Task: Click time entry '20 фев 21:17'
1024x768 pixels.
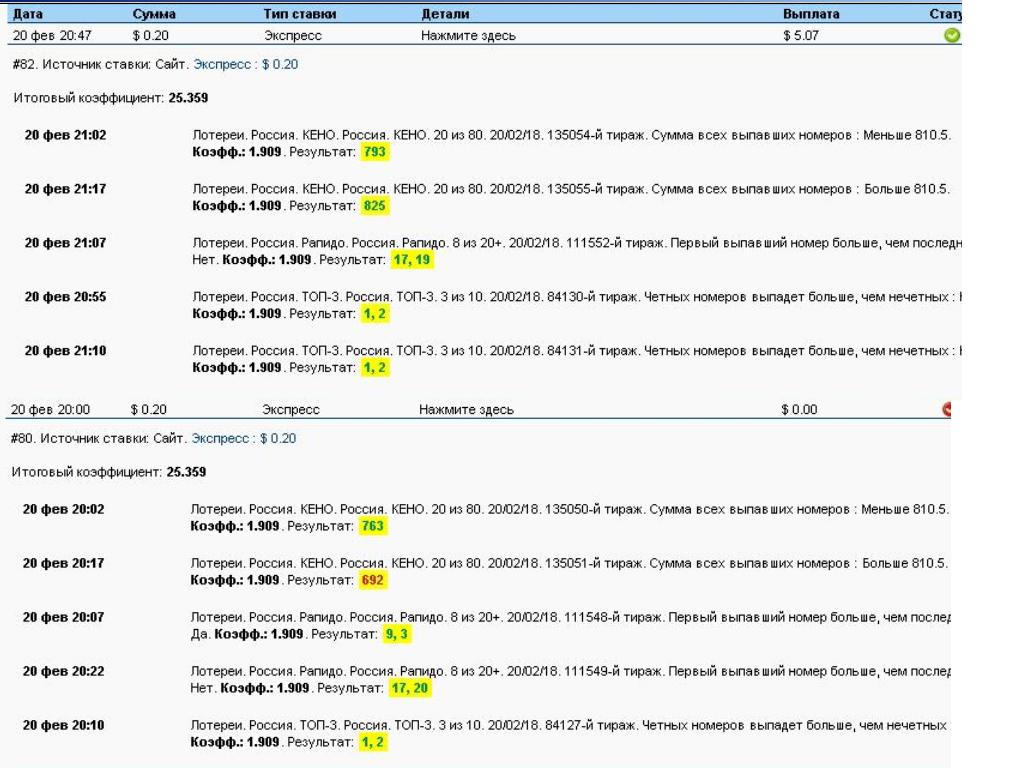Action: point(65,189)
